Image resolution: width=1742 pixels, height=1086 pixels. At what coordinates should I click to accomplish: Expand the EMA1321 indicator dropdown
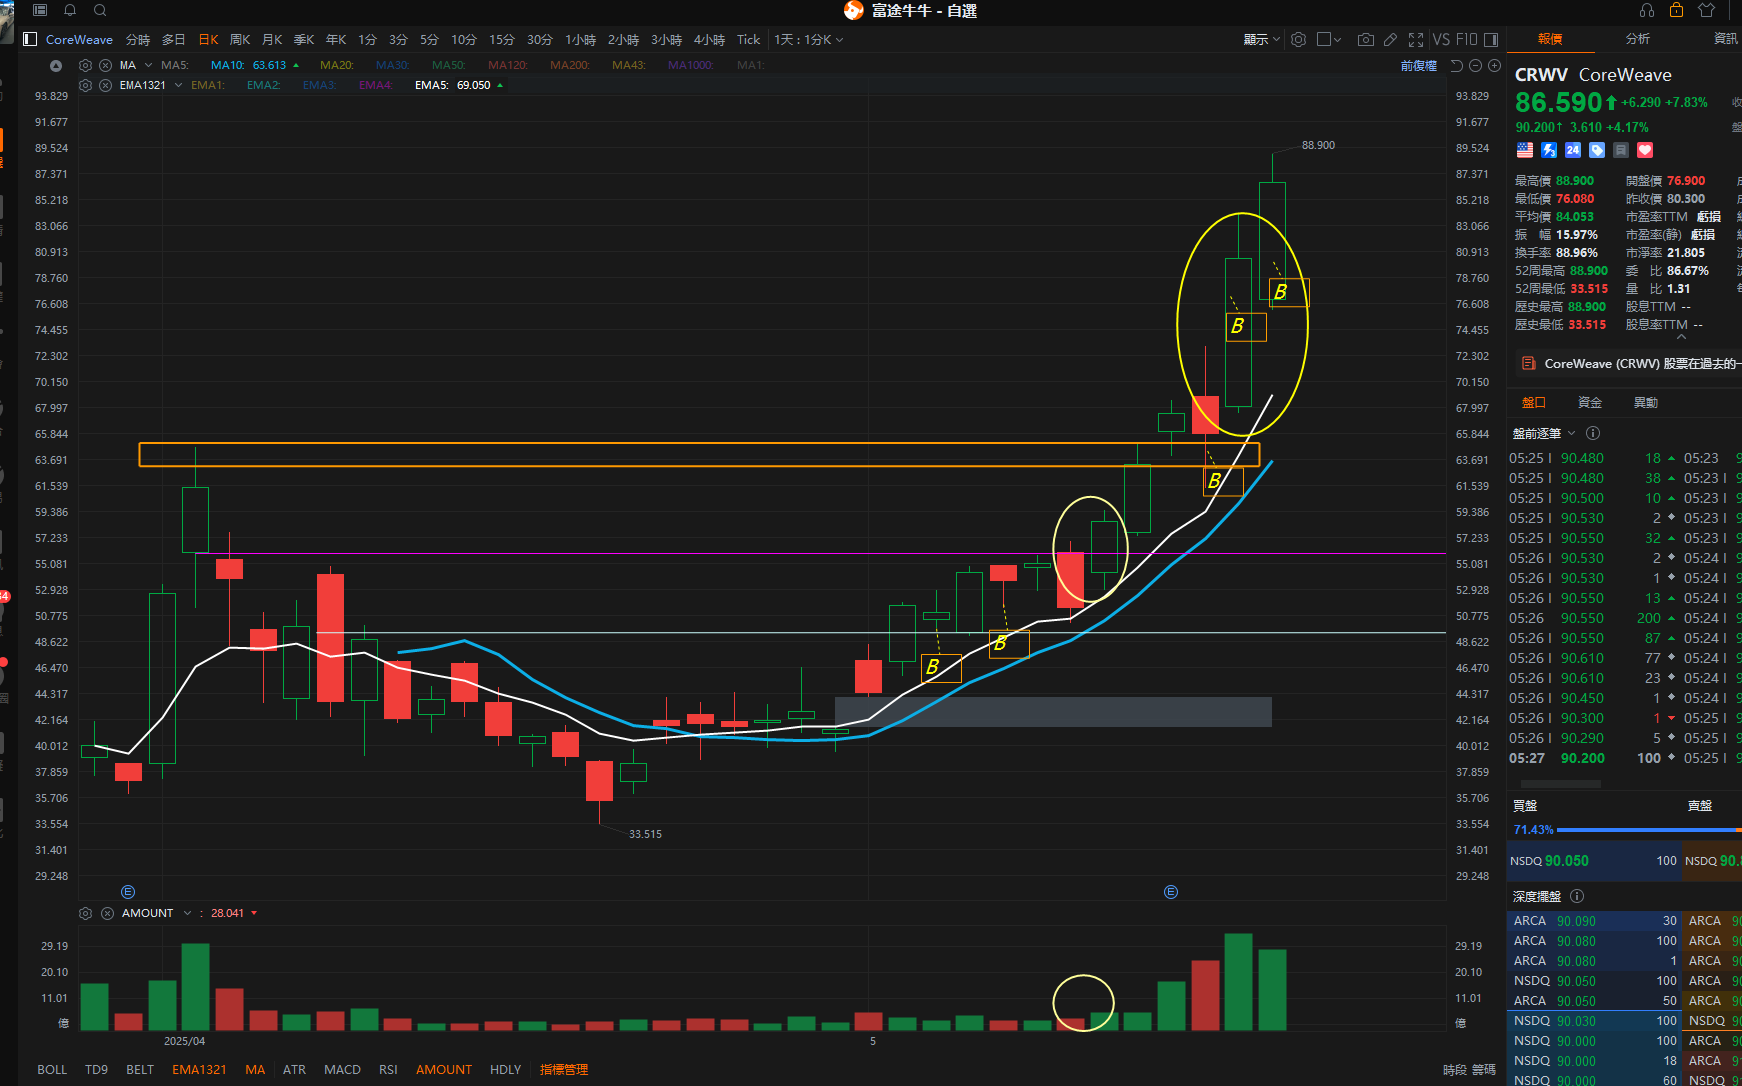click(x=179, y=86)
